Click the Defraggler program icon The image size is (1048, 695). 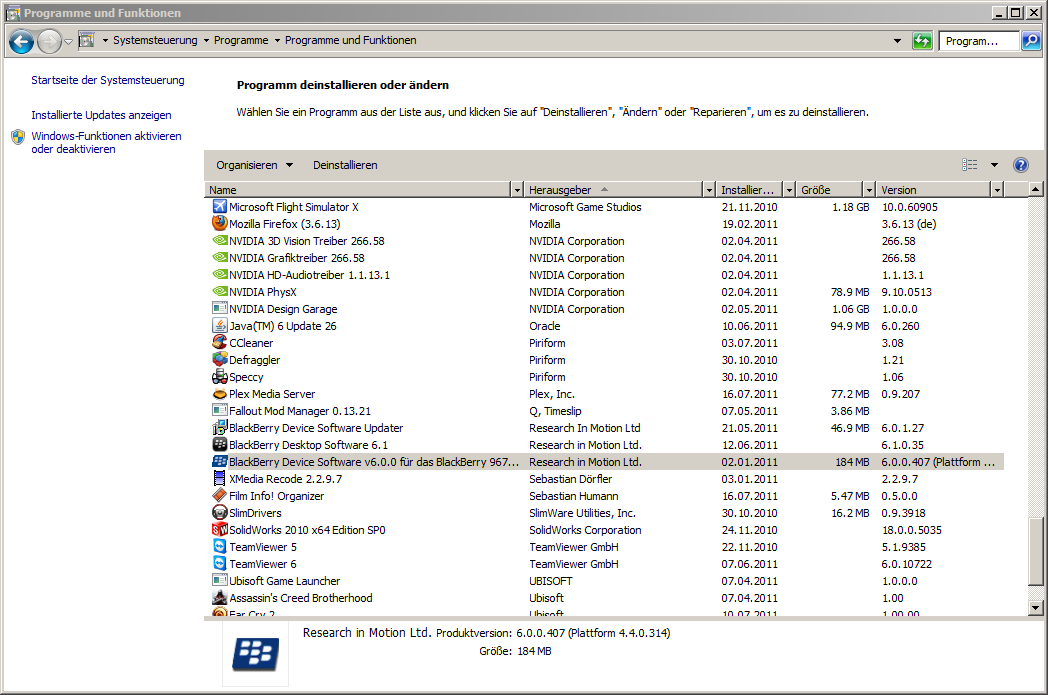pyautogui.click(x=219, y=360)
